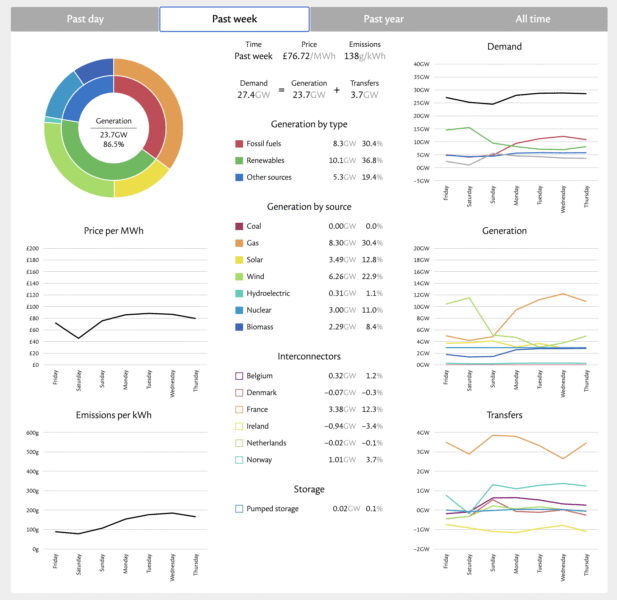
Task: Click the Generation donut chart center
Action: 113,128
